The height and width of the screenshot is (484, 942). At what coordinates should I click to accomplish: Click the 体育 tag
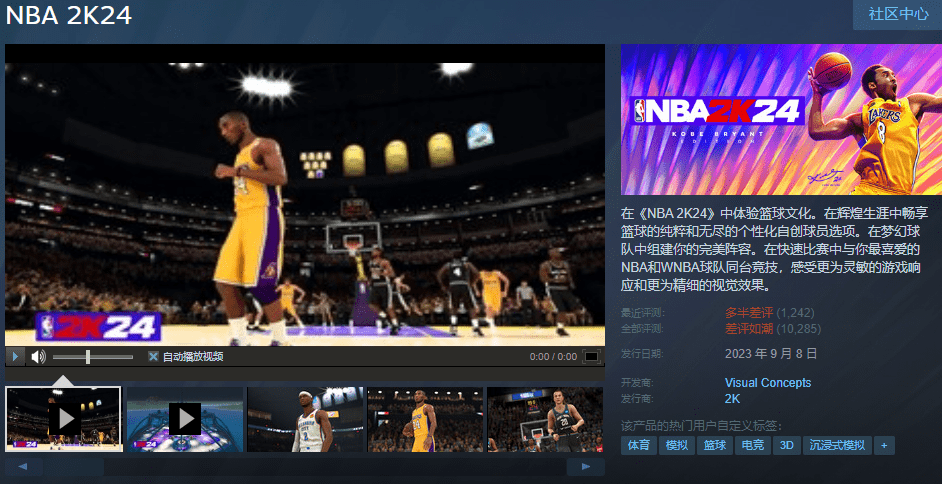638,445
